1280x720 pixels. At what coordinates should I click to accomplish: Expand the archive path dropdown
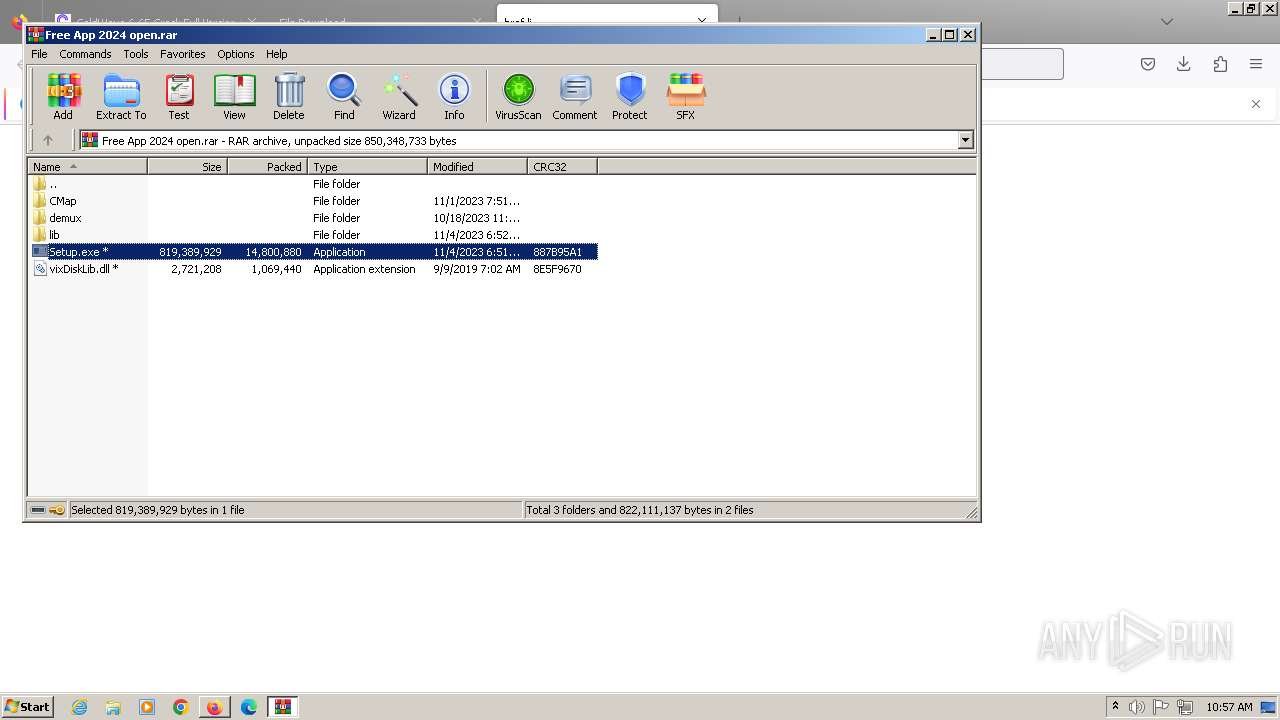click(x=966, y=141)
